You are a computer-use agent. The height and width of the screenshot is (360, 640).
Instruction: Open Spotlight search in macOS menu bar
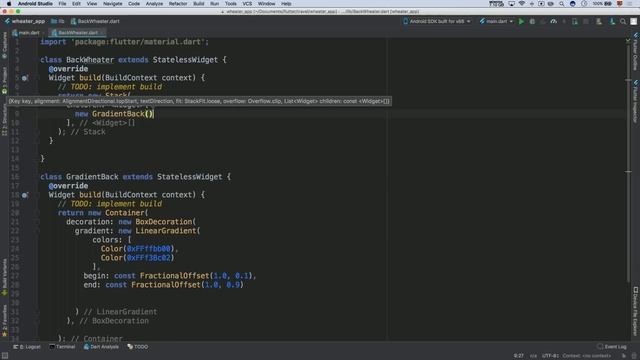(x=562, y=4)
